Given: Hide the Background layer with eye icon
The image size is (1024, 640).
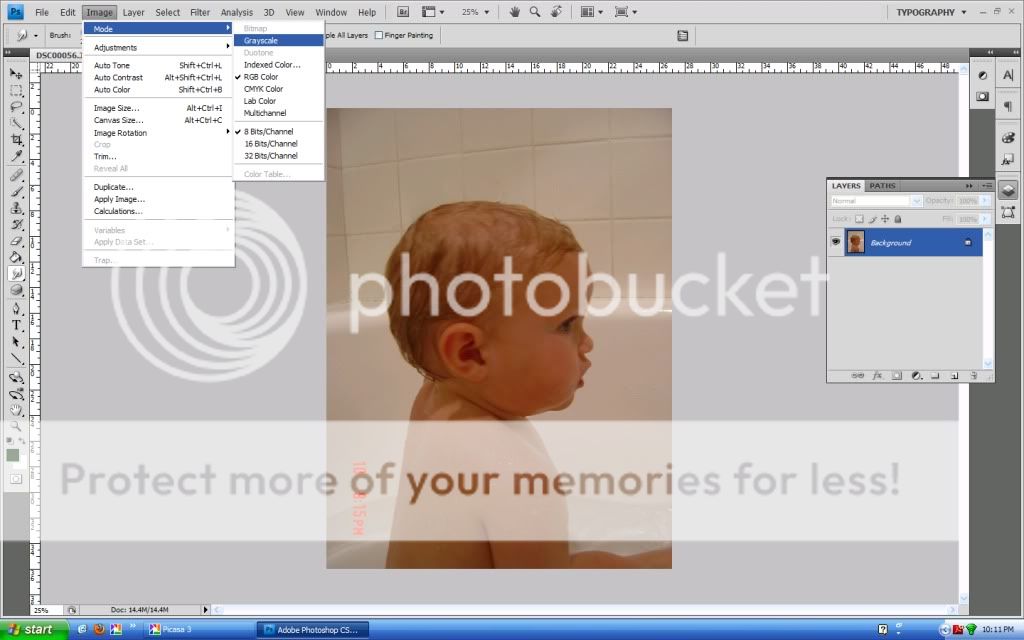Looking at the screenshot, I should pyautogui.click(x=835, y=242).
